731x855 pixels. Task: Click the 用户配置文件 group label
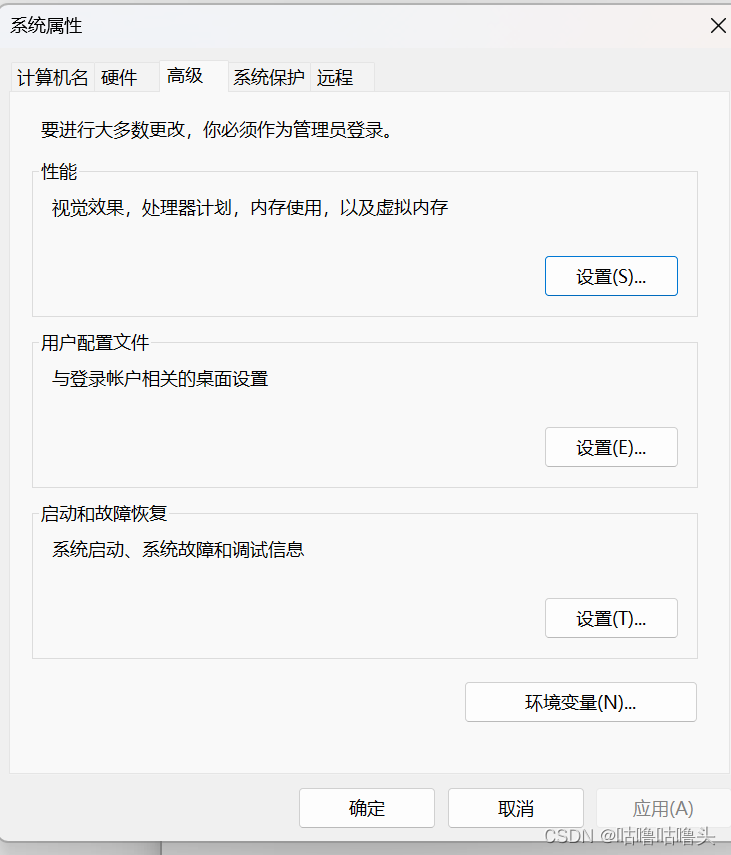point(95,343)
